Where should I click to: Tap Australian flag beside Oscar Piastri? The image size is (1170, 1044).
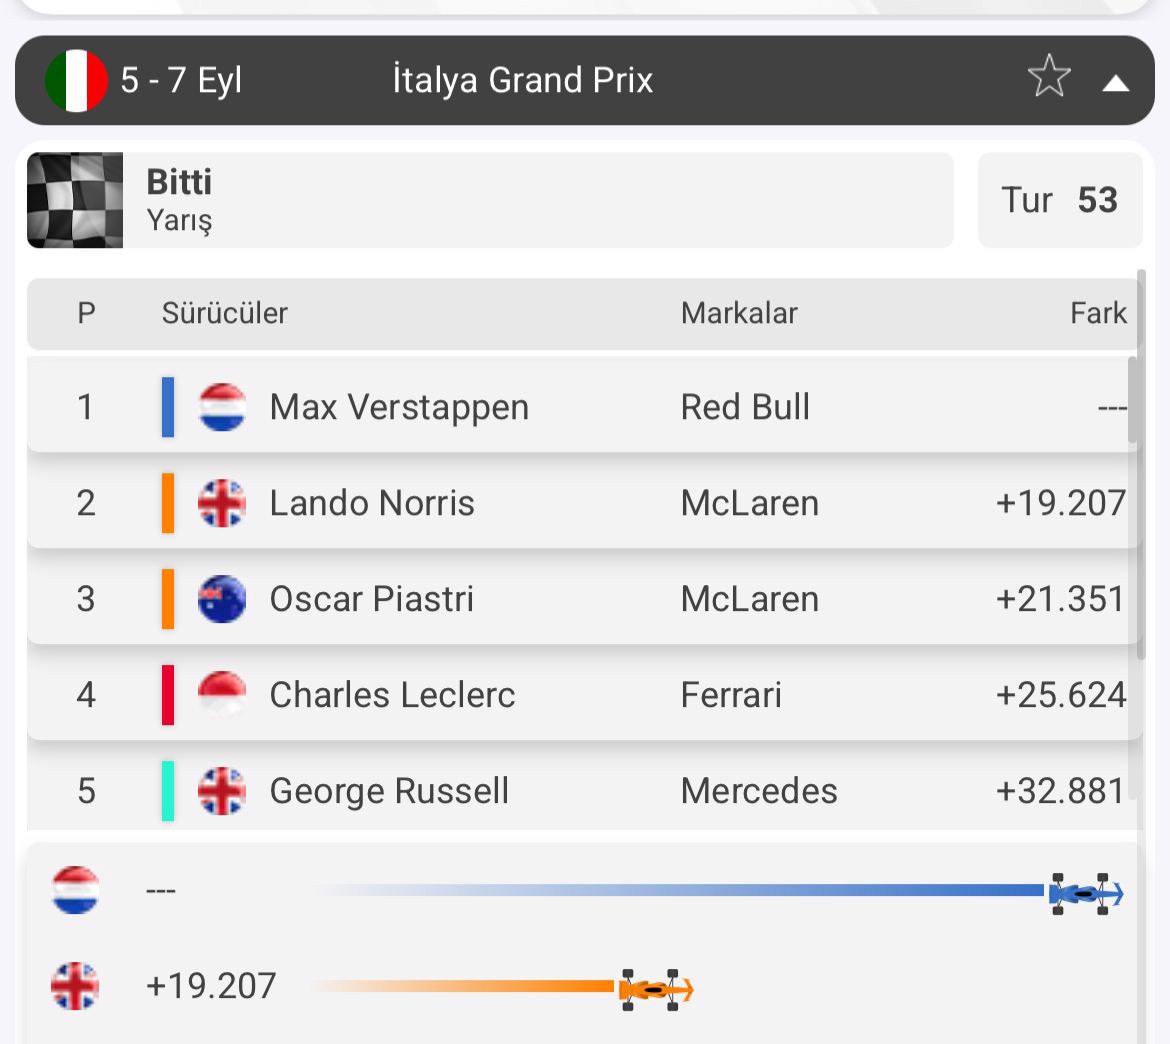[222, 598]
